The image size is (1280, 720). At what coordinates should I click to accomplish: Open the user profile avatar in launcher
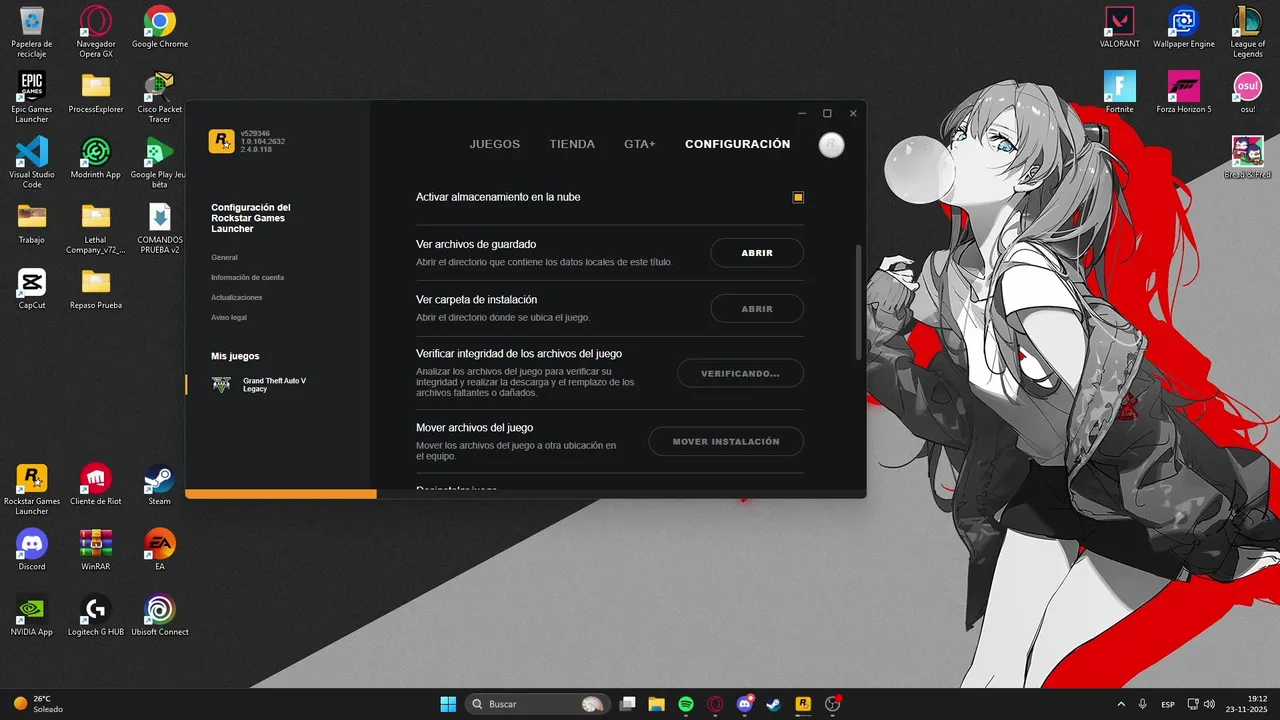coord(831,144)
